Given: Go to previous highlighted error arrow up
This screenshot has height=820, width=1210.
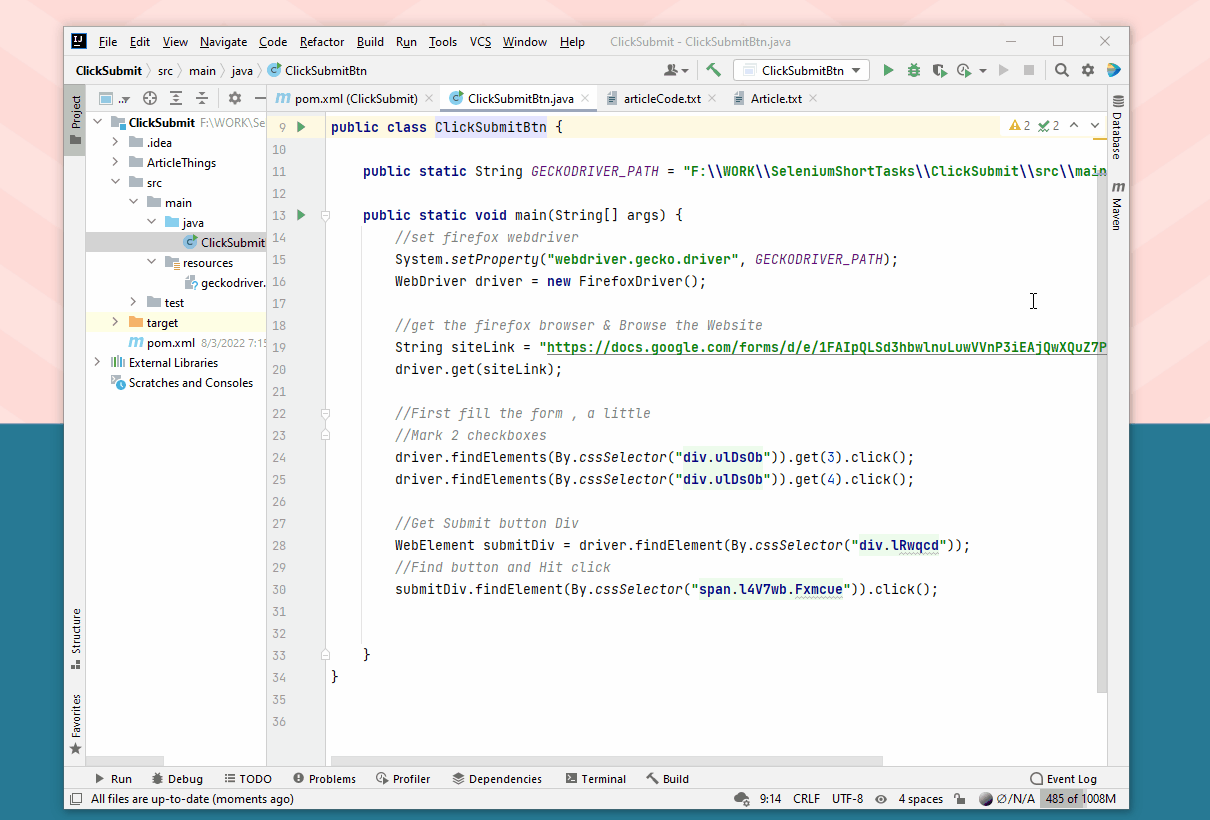Looking at the screenshot, I should (1074, 126).
